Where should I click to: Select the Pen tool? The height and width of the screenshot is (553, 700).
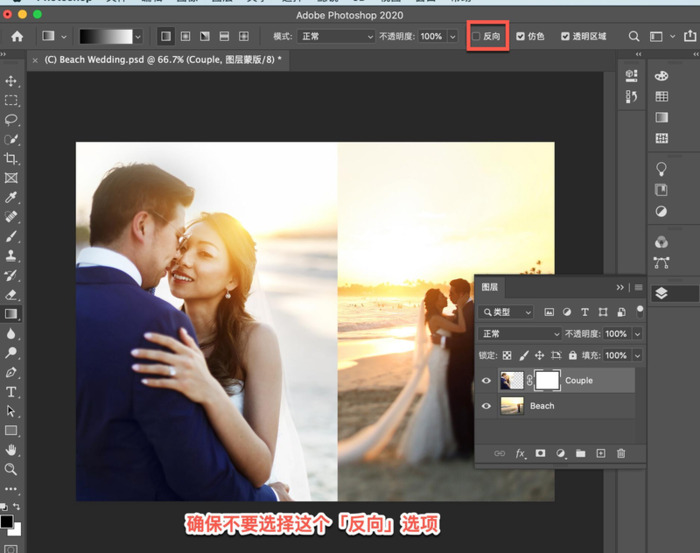tap(11, 372)
